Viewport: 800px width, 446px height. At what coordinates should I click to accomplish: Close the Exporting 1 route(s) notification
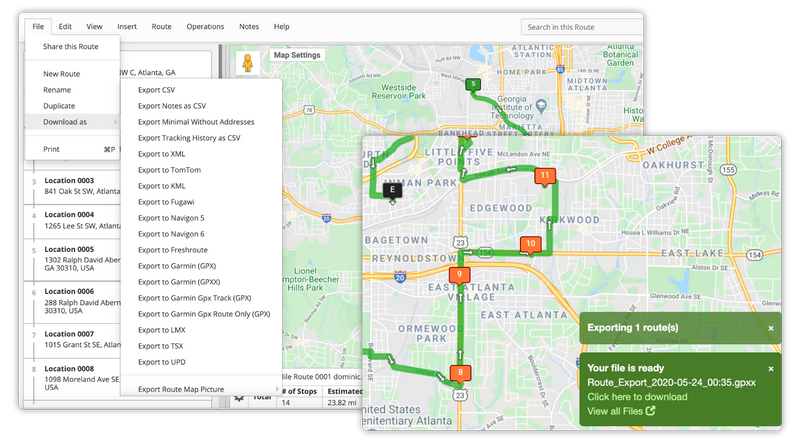[x=771, y=328]
